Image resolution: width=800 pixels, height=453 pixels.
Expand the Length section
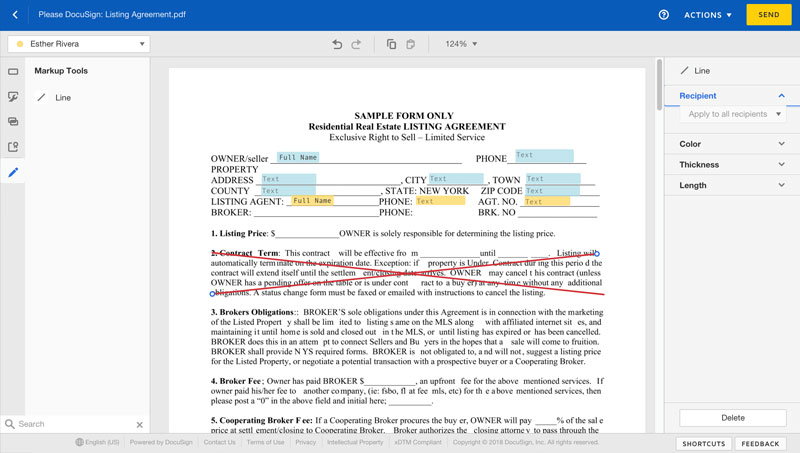(x=732, y=185)
